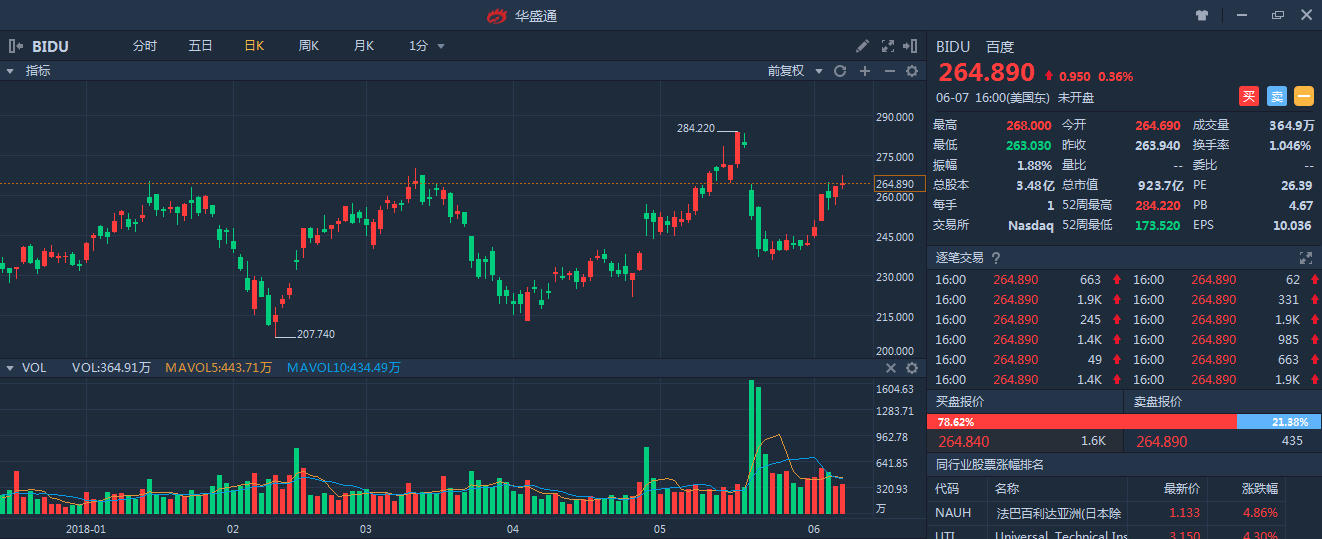Screen dimensions: 1322x539
Task: Collapse the 指标 indicator section
Action: (10, 71)
